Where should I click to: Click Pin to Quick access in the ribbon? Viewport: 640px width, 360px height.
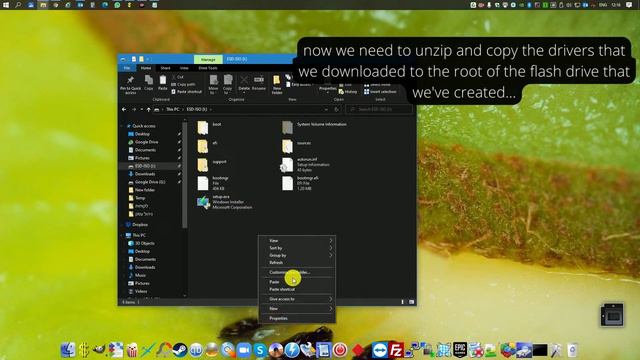130,84
